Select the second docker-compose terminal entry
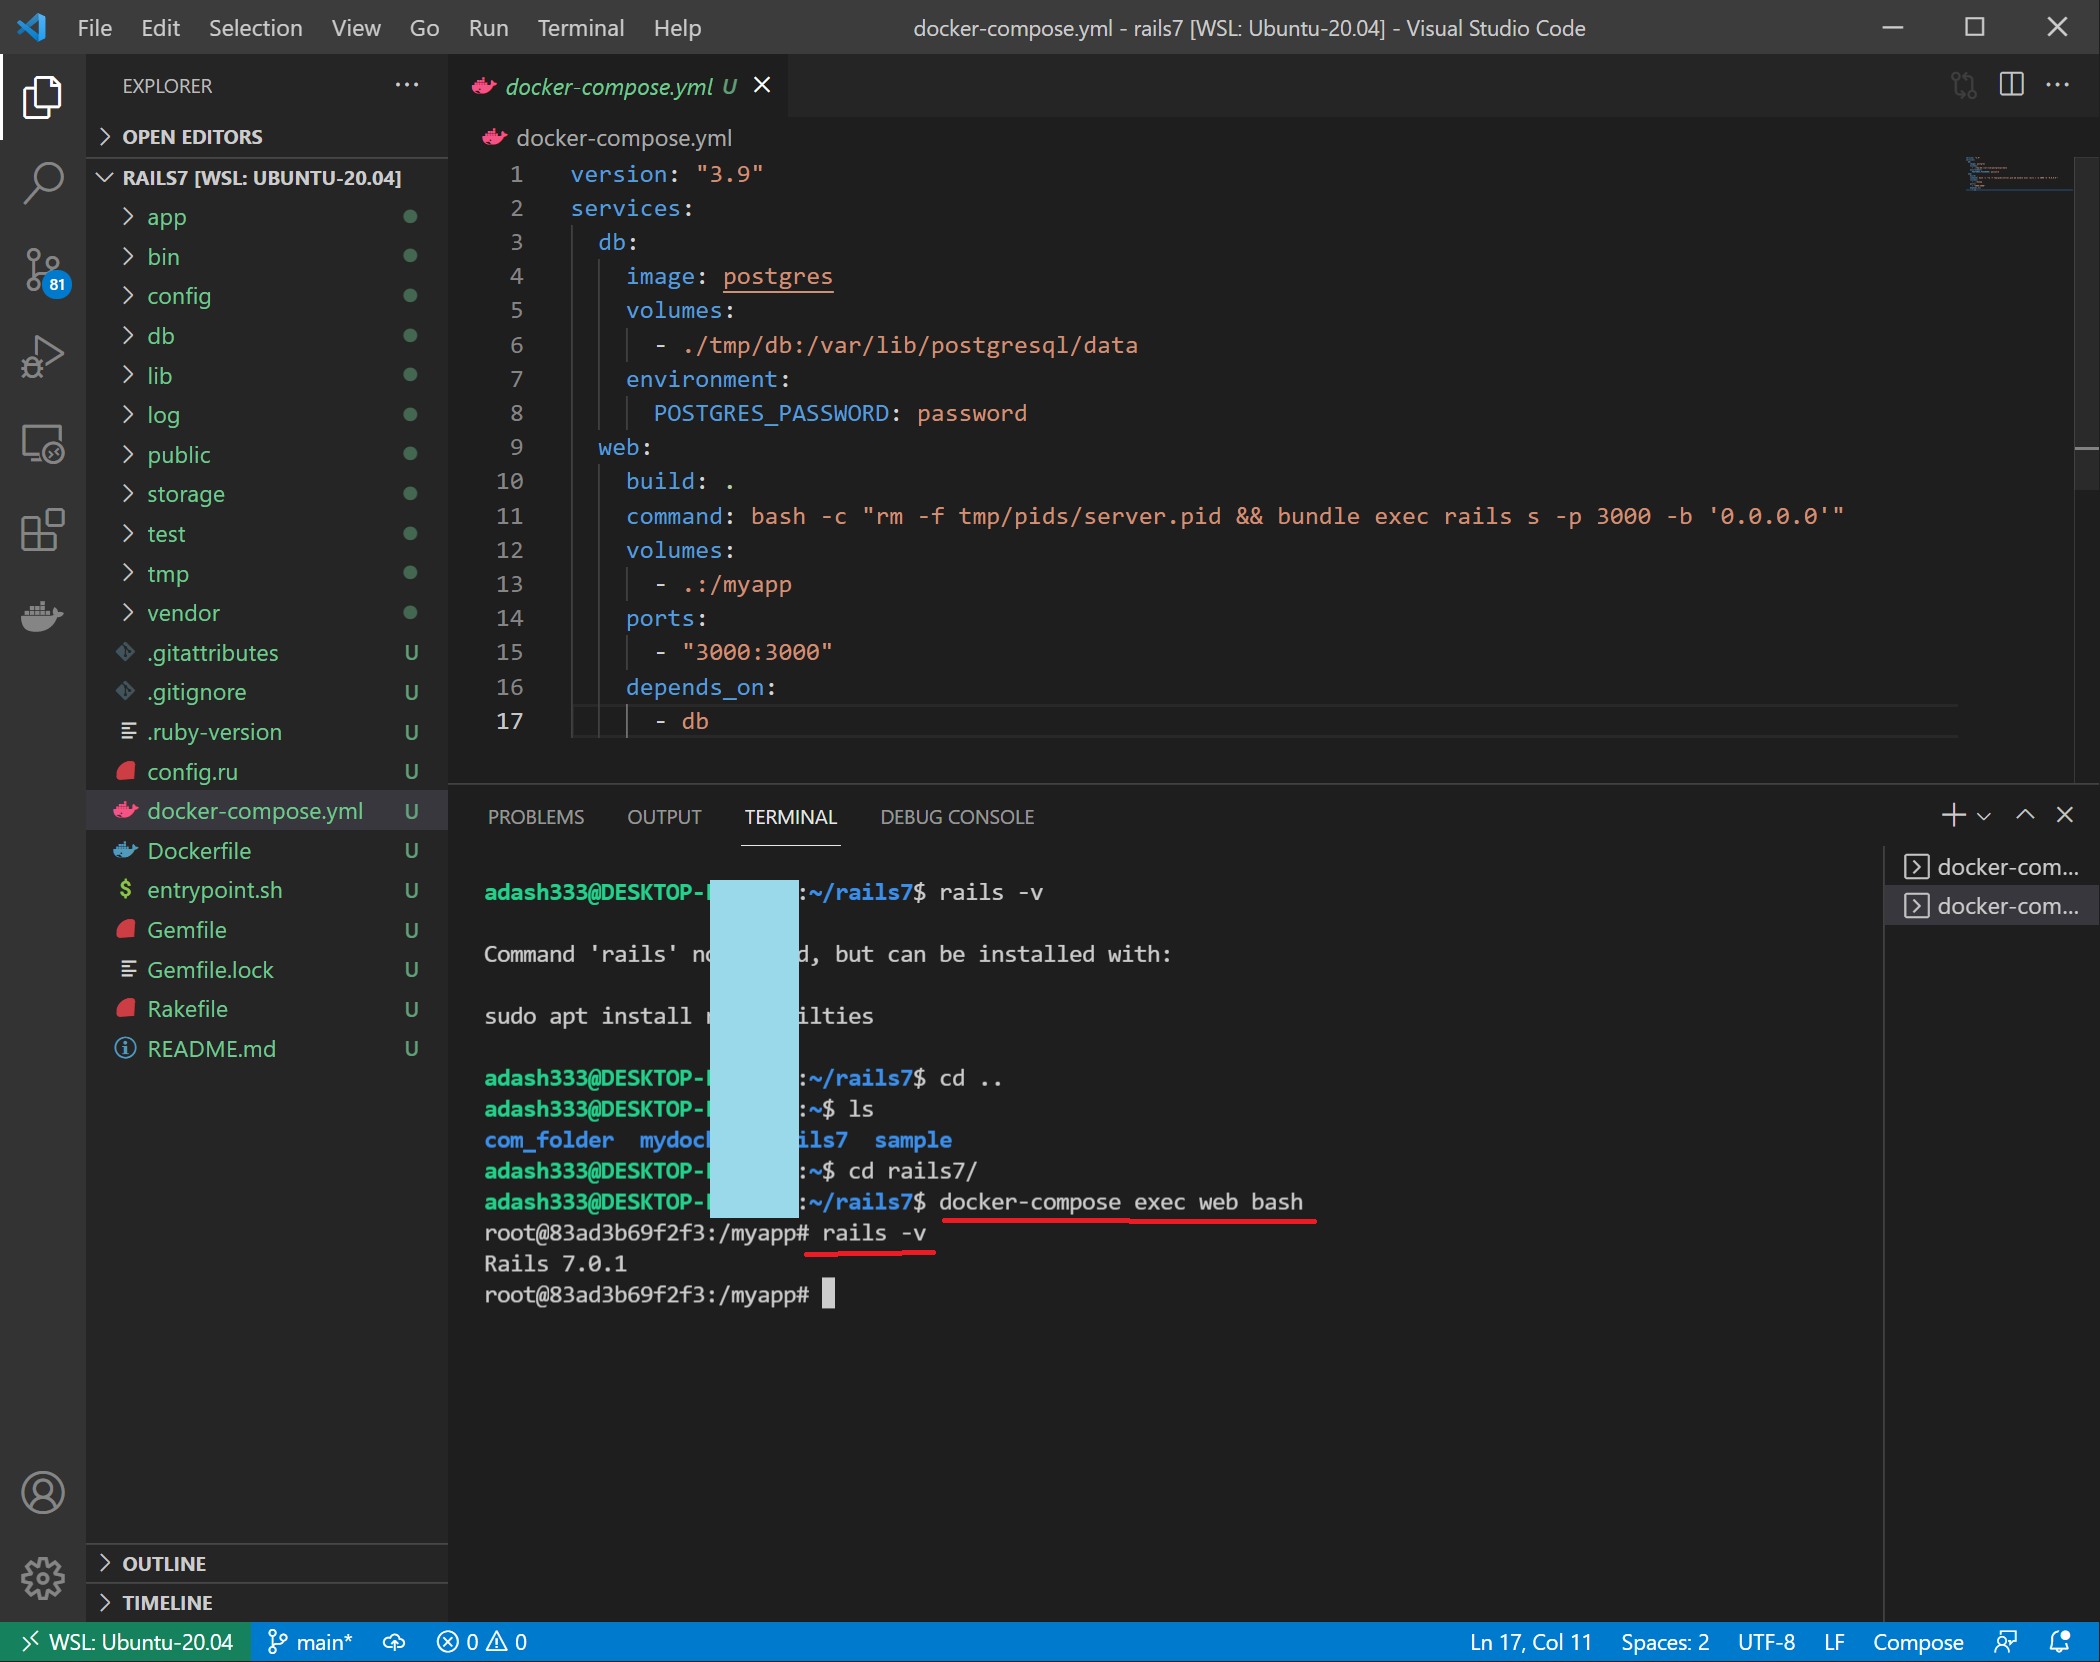2100x1662 pixels. point(1991,906)
